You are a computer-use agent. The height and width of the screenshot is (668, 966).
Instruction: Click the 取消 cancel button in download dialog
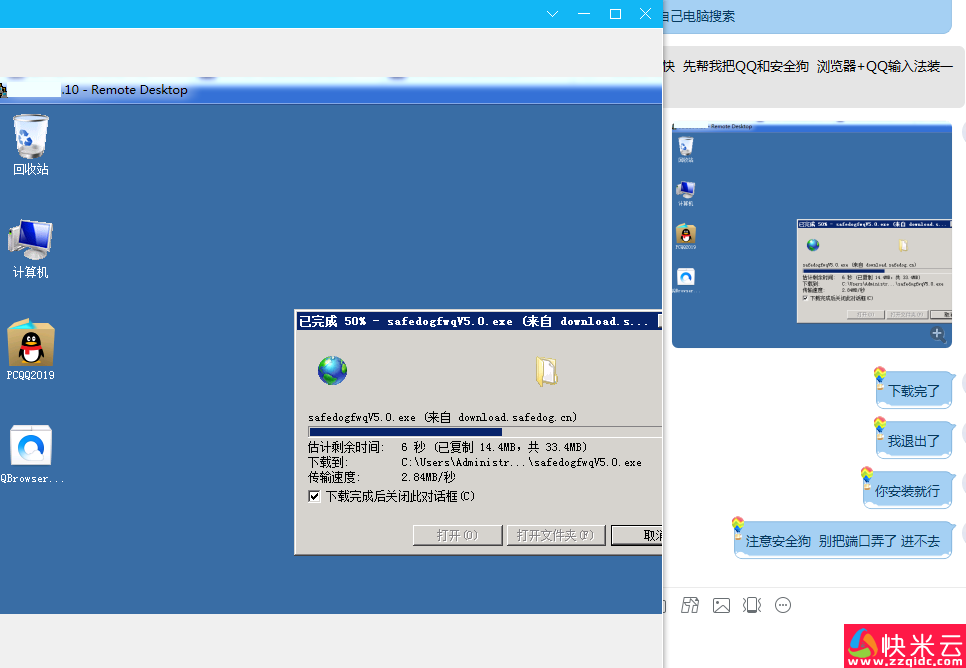(x=637, y=535)
